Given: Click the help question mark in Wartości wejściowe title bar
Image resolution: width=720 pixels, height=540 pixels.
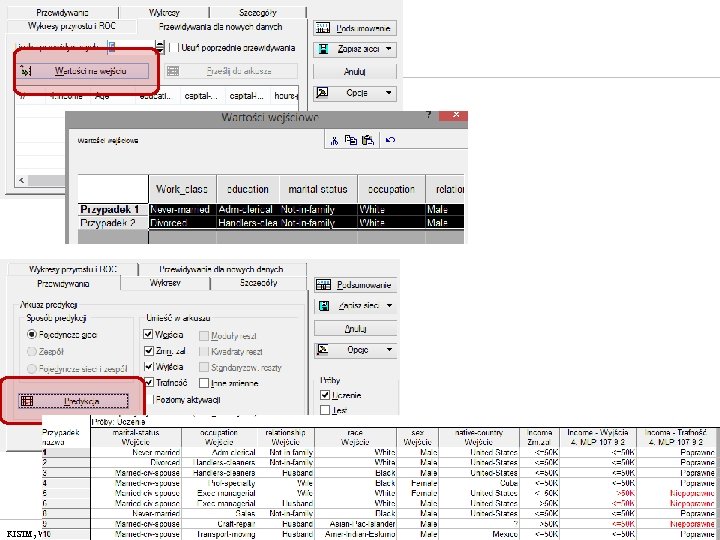Looking at the screenshot, I should [x=428, y=115].
